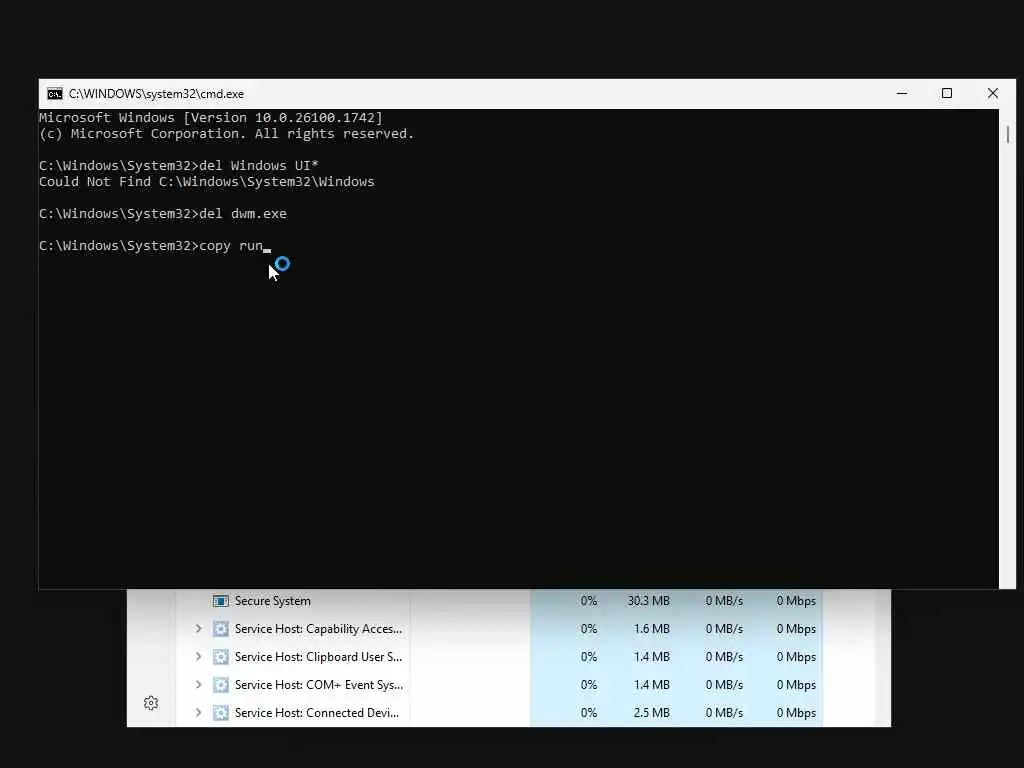Expand Service Host: Connected Devices row
Image resolution: width=1024 pixels, height=768 pixels.
tap(199, 713)
